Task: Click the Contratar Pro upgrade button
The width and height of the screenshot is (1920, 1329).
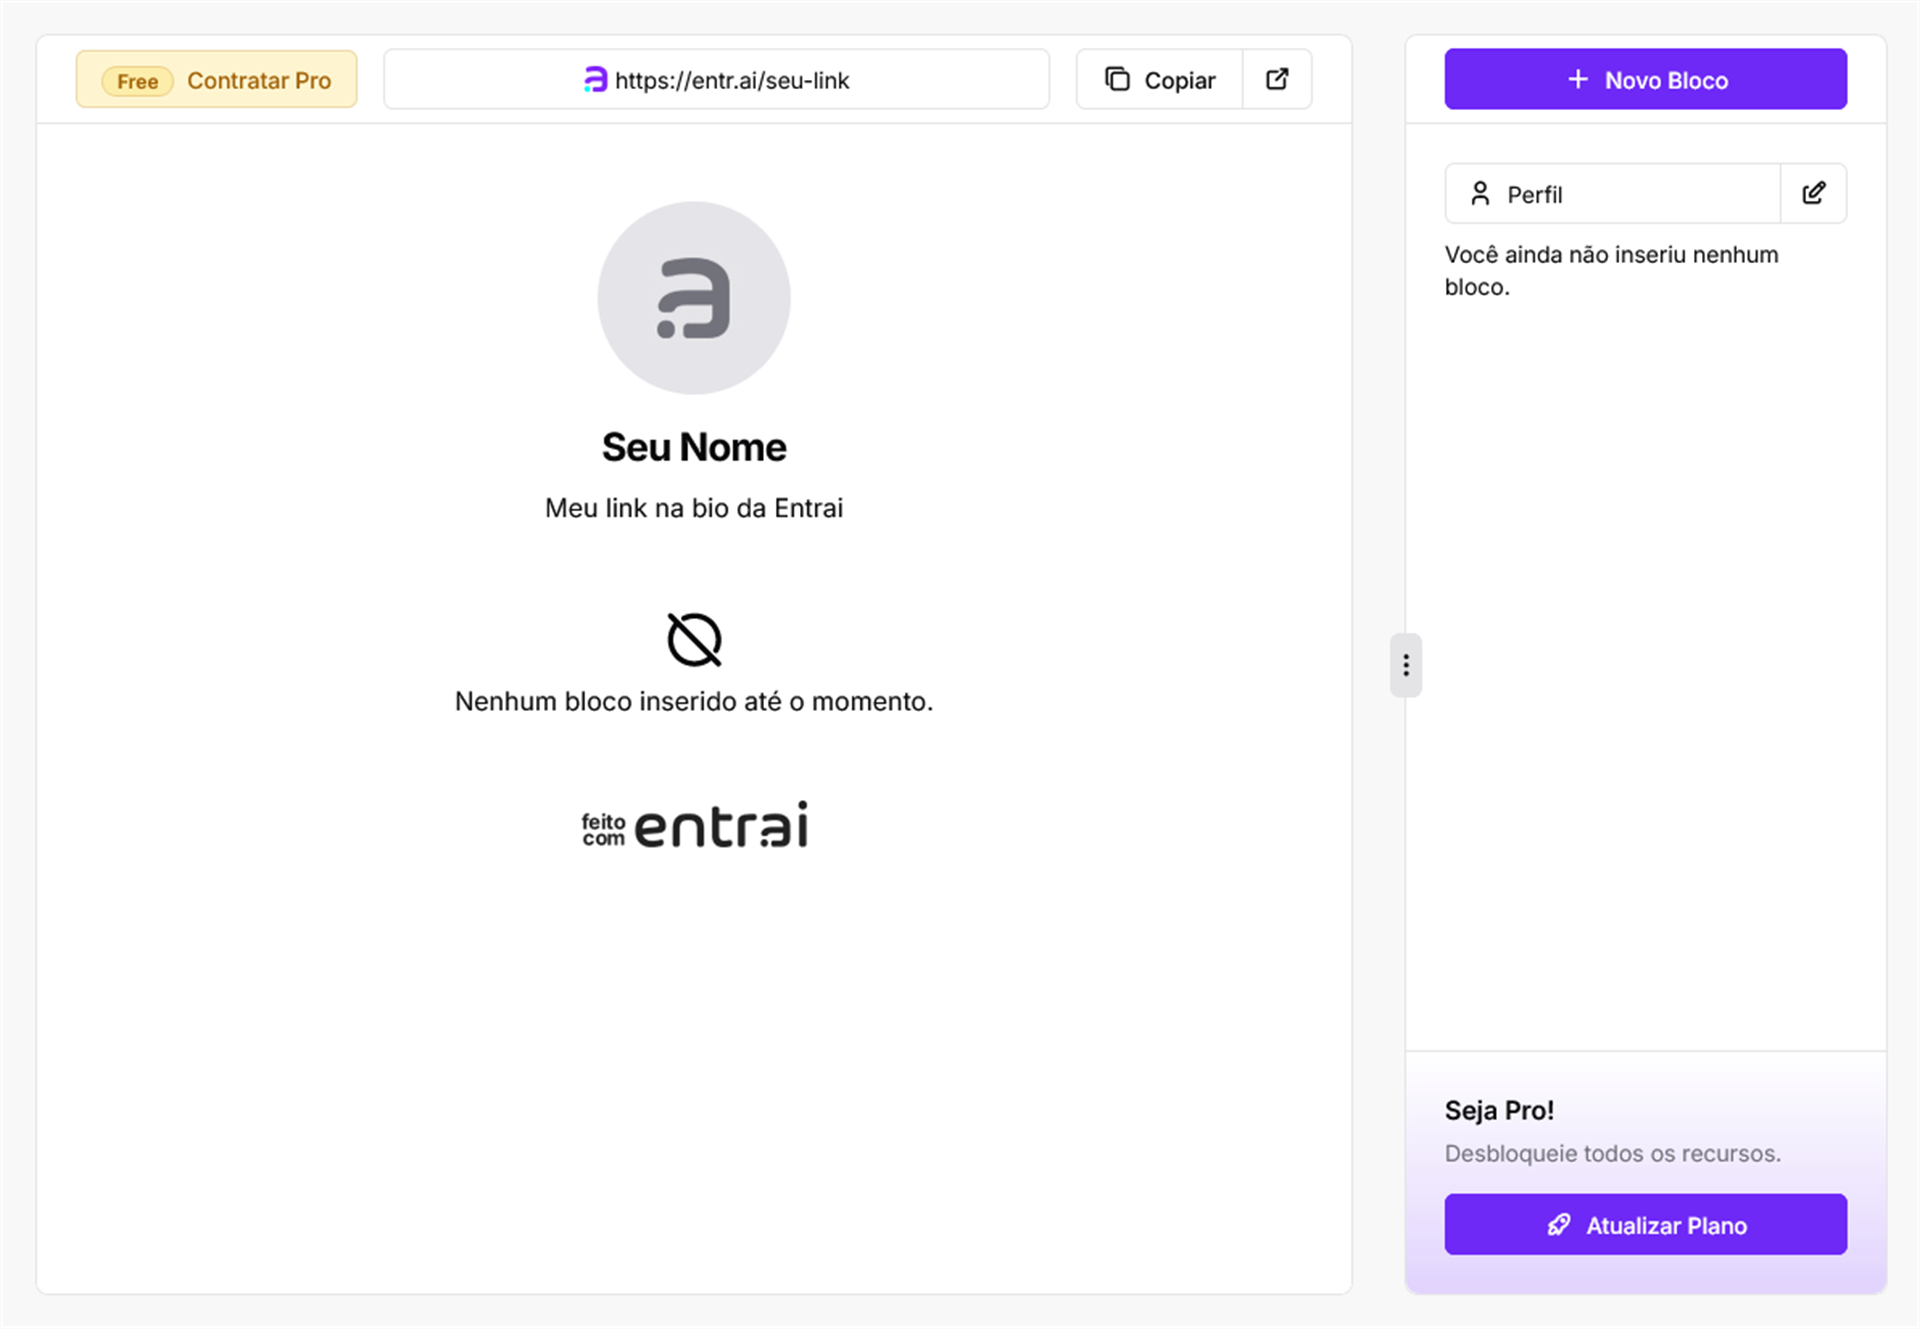Action: click(259, 81)
